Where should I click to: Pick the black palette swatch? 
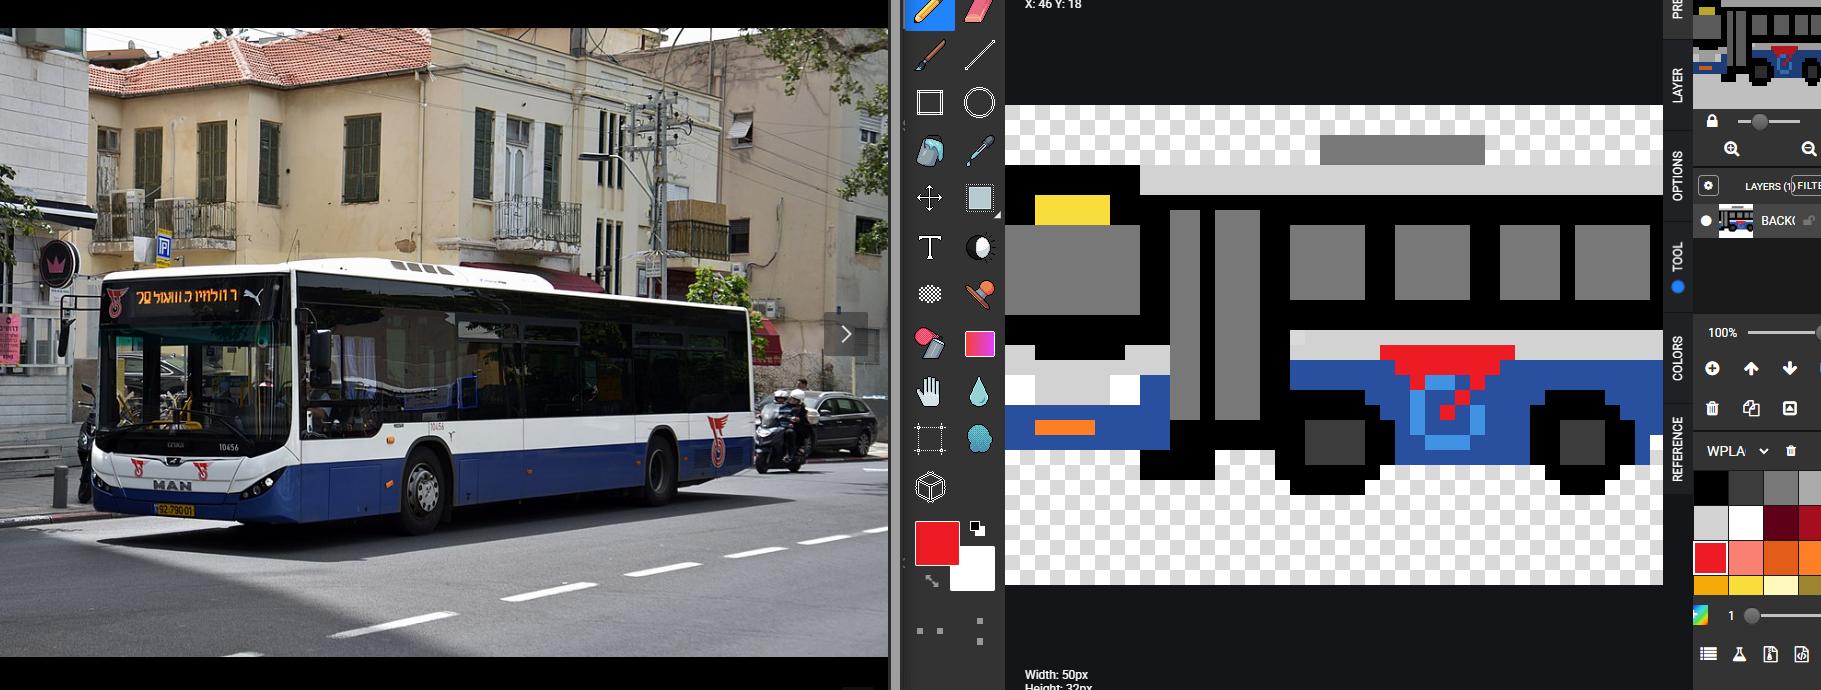pyautogui.click(x=1710, y=487)
